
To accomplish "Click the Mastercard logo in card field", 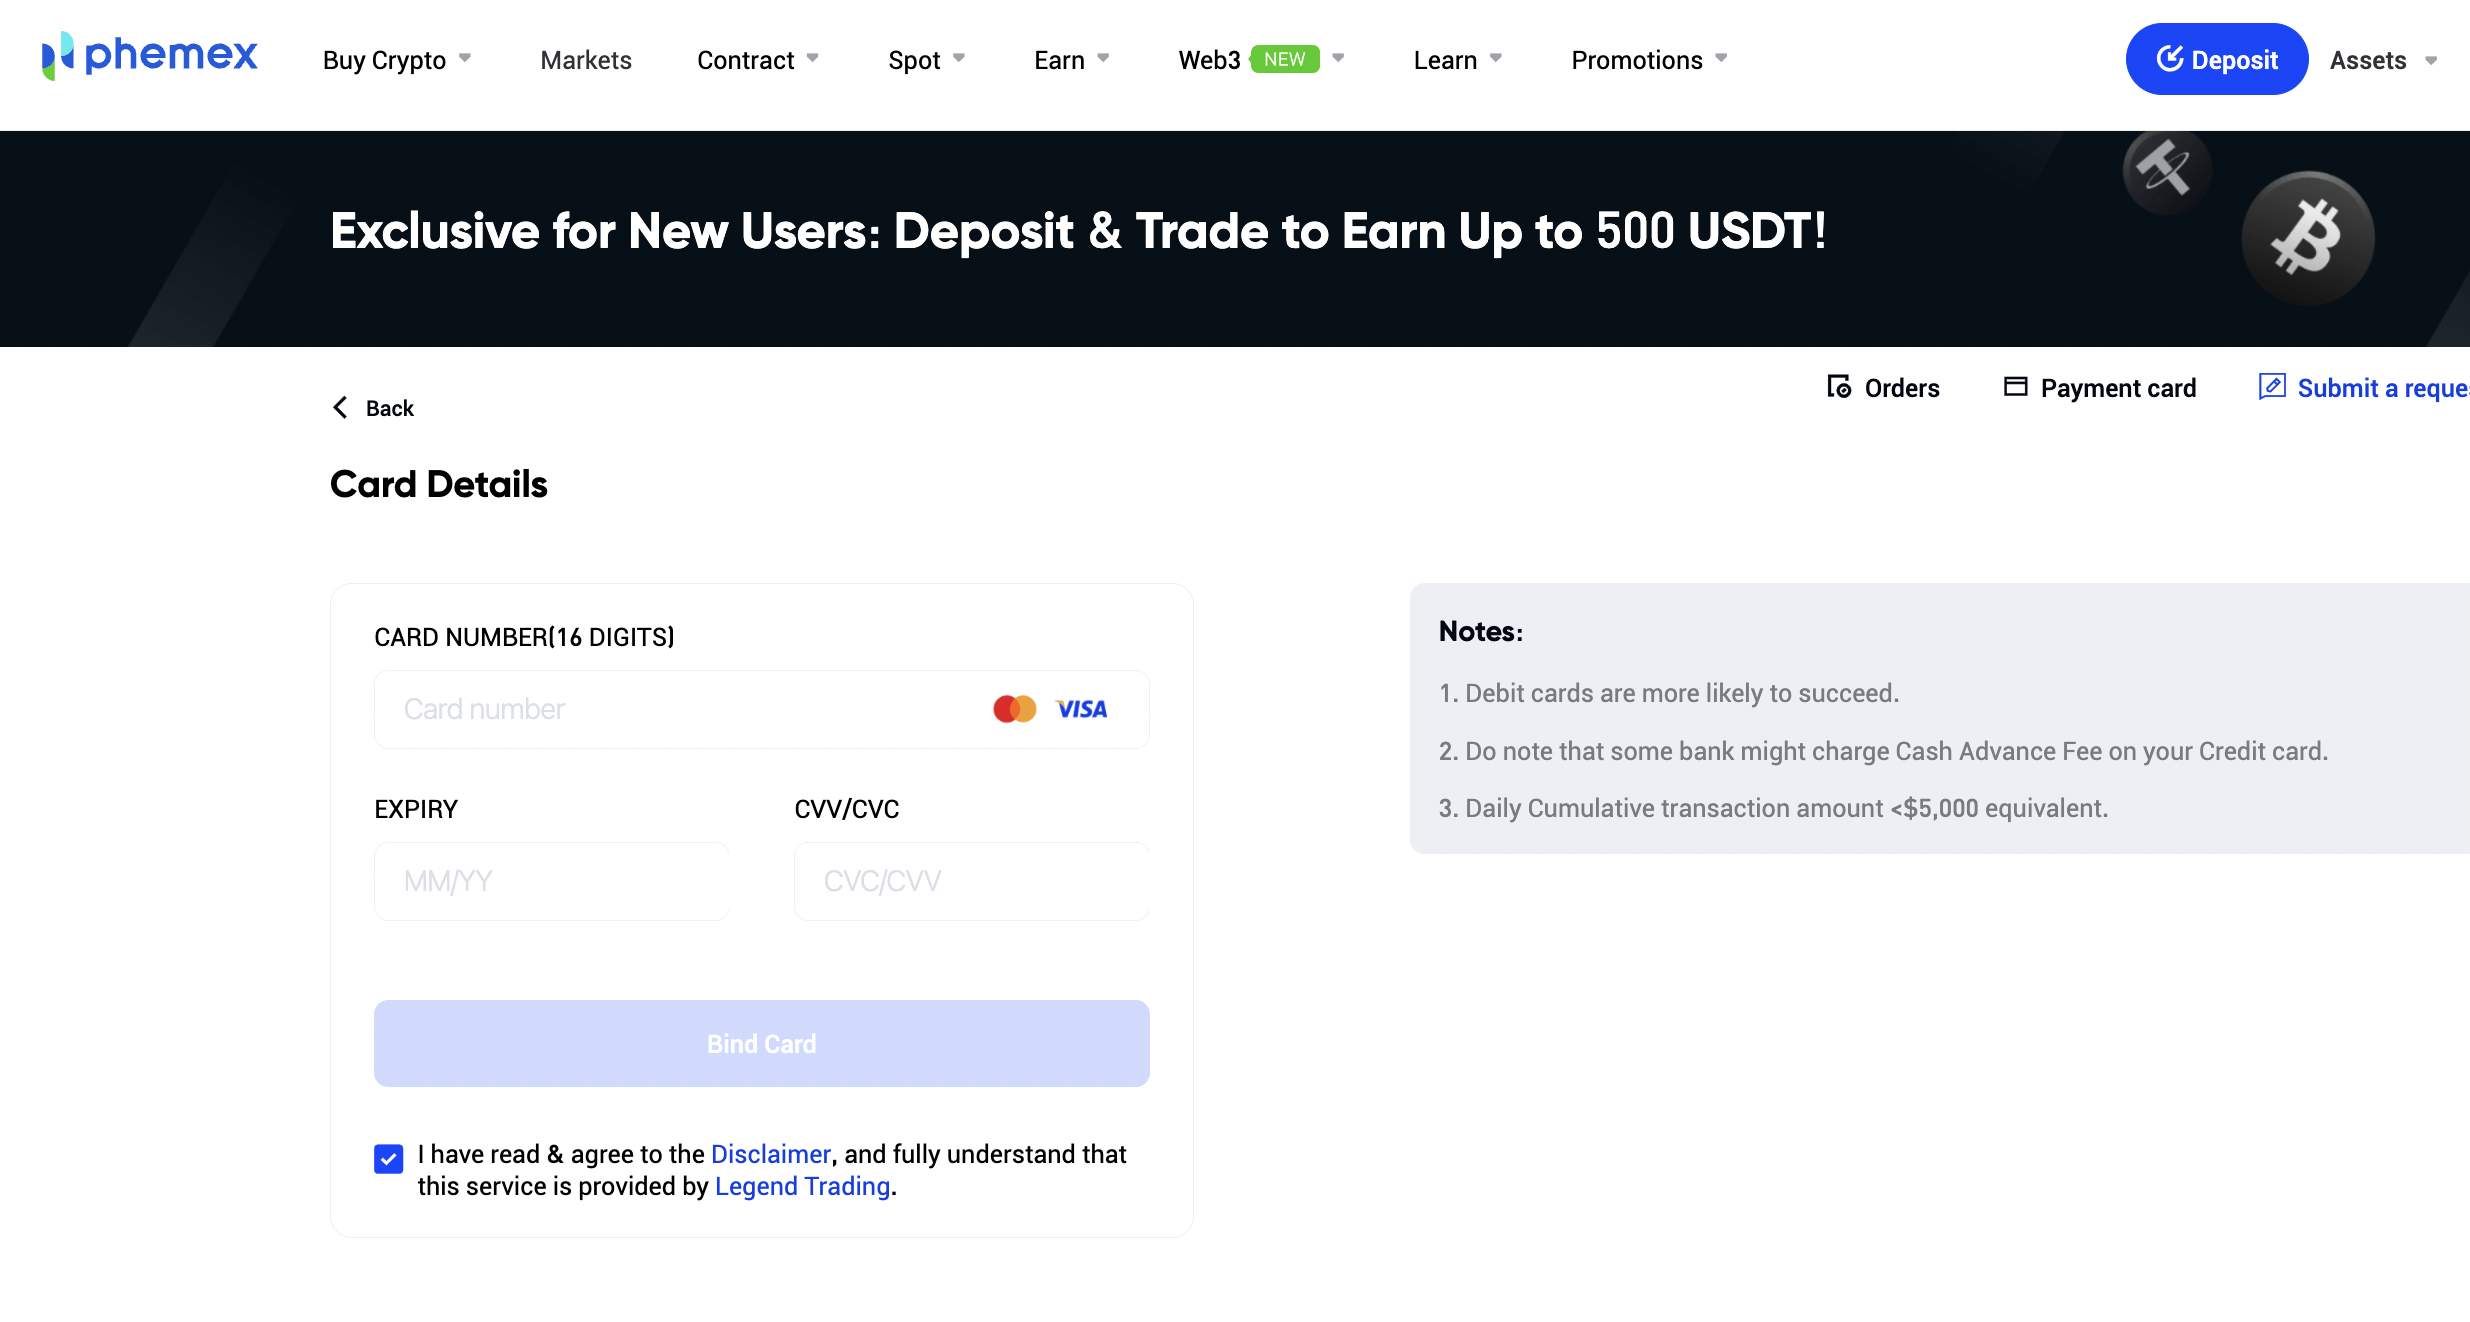I will pyautogui.click(x=1014, y=709).
